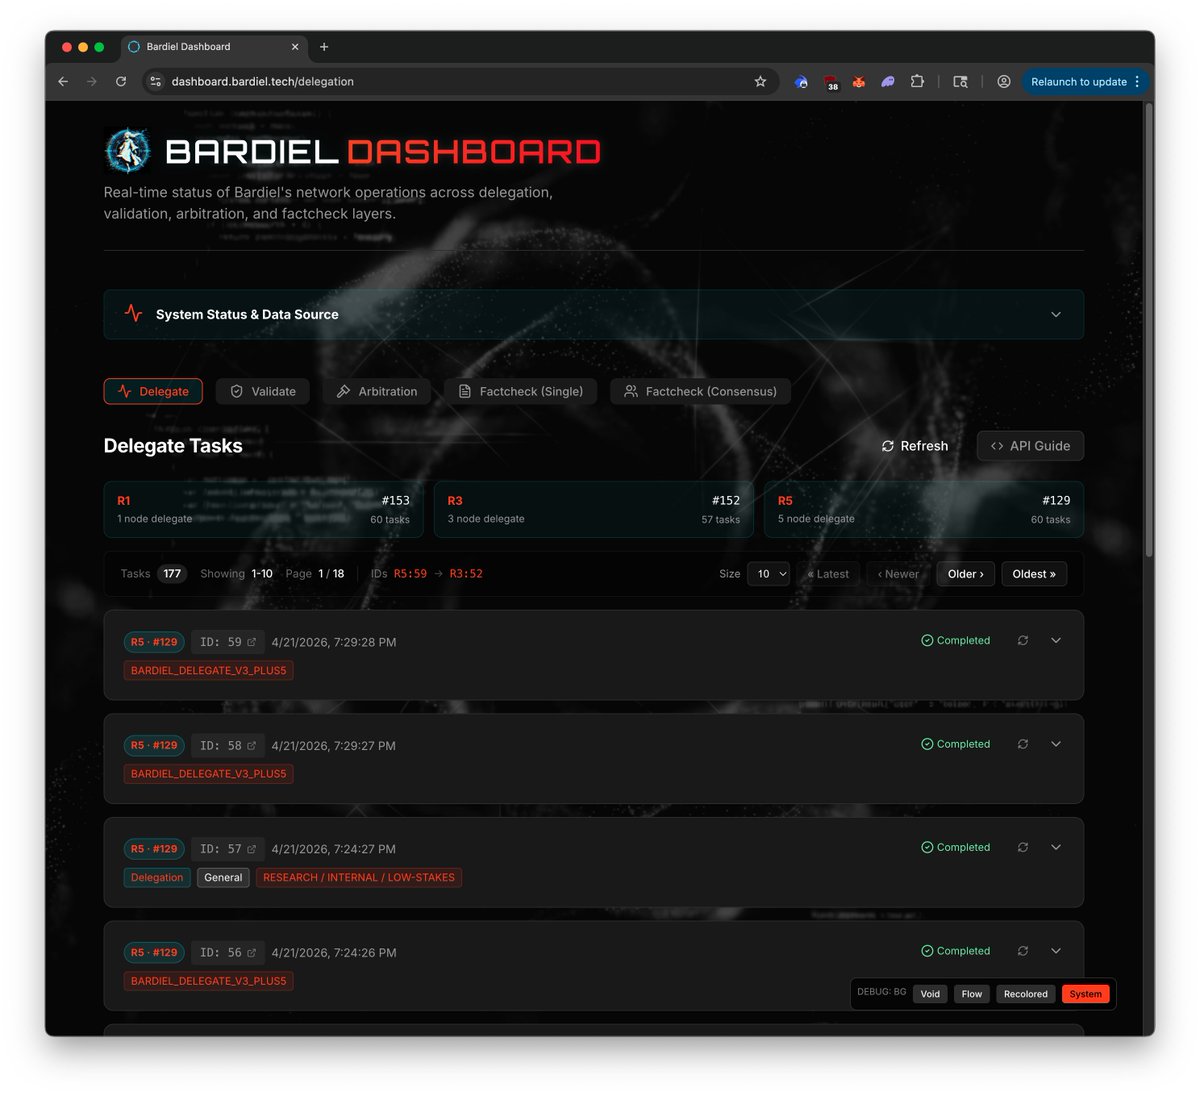Reload task ID 58 with refresh icon
1200x1096 pixels.
(1023, 744)
